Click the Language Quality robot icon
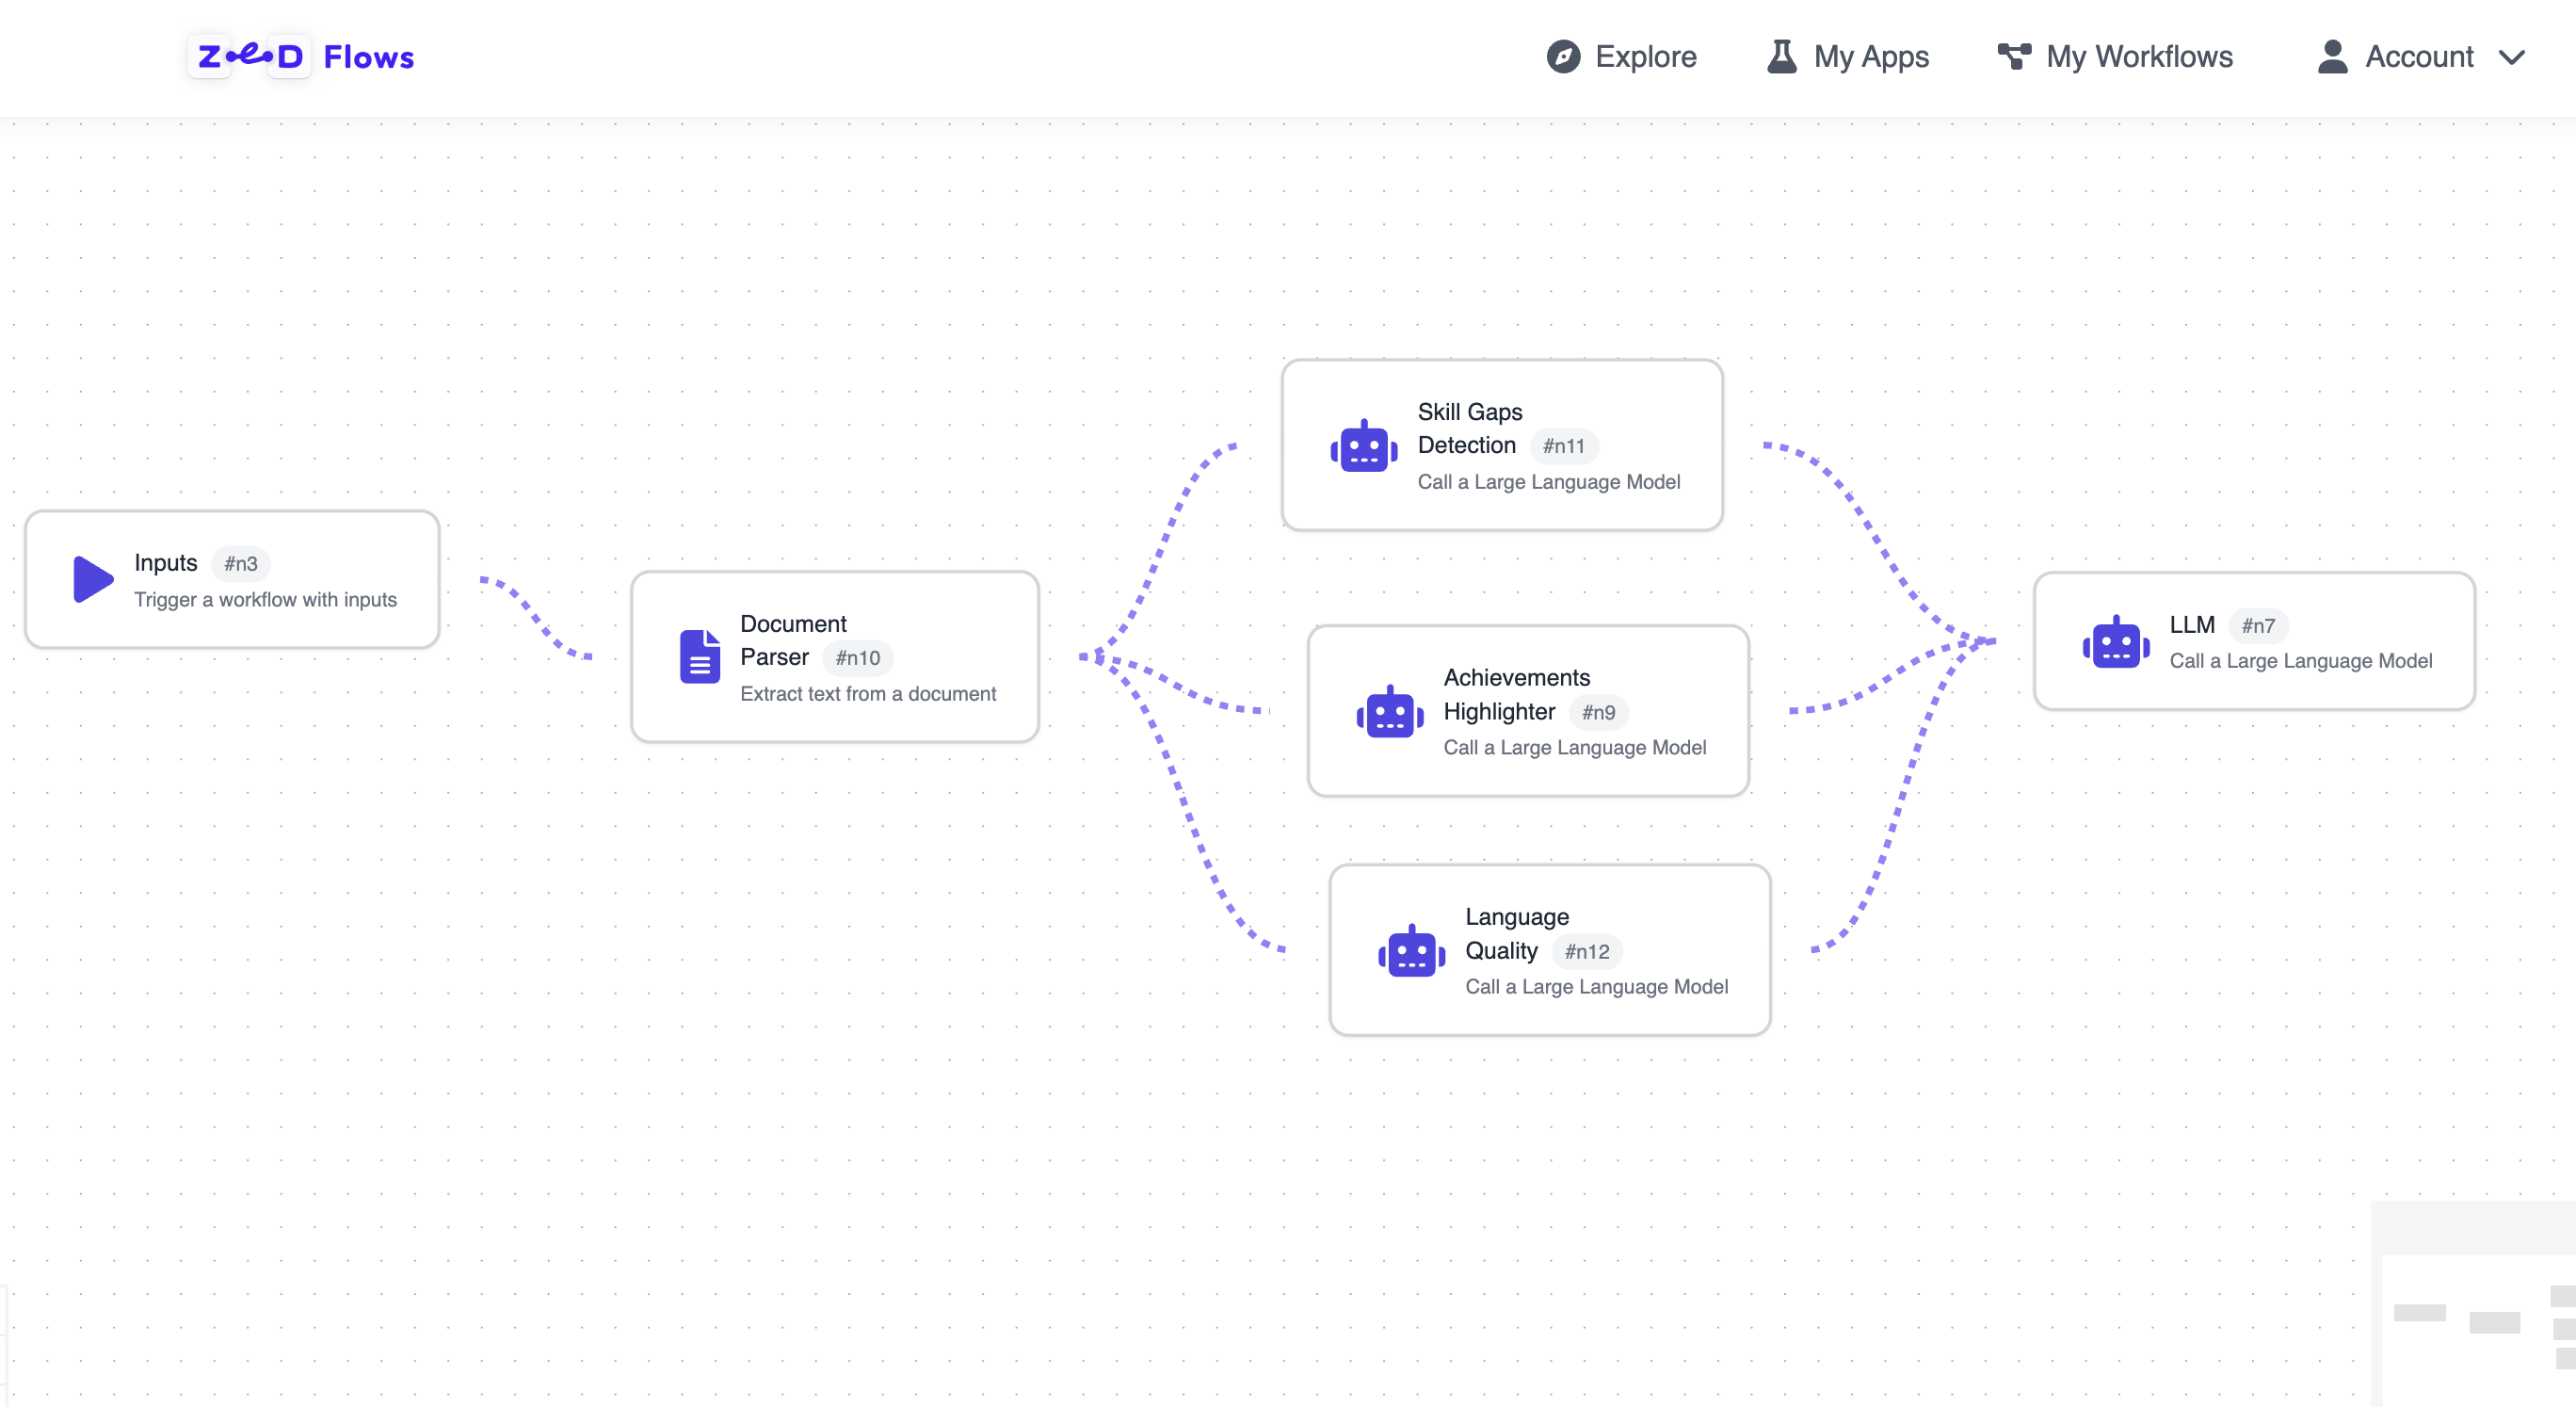 [1411, 951]
